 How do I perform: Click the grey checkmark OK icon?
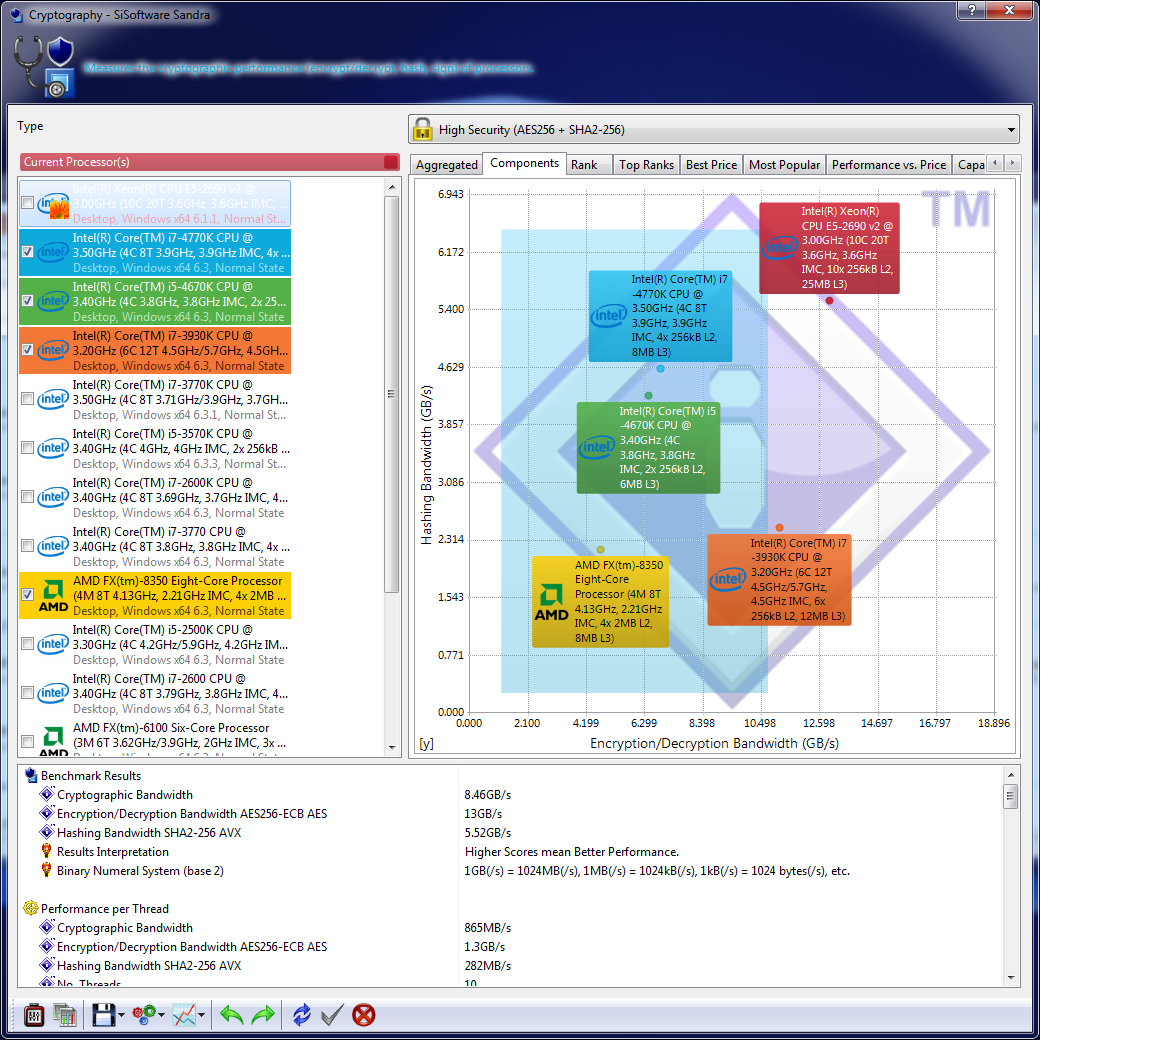[332, 1015]
